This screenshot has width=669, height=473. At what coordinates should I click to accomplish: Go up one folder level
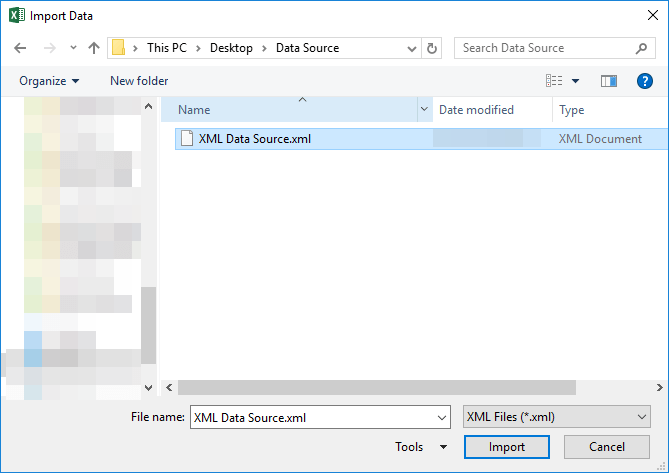(x=94, y=48)
